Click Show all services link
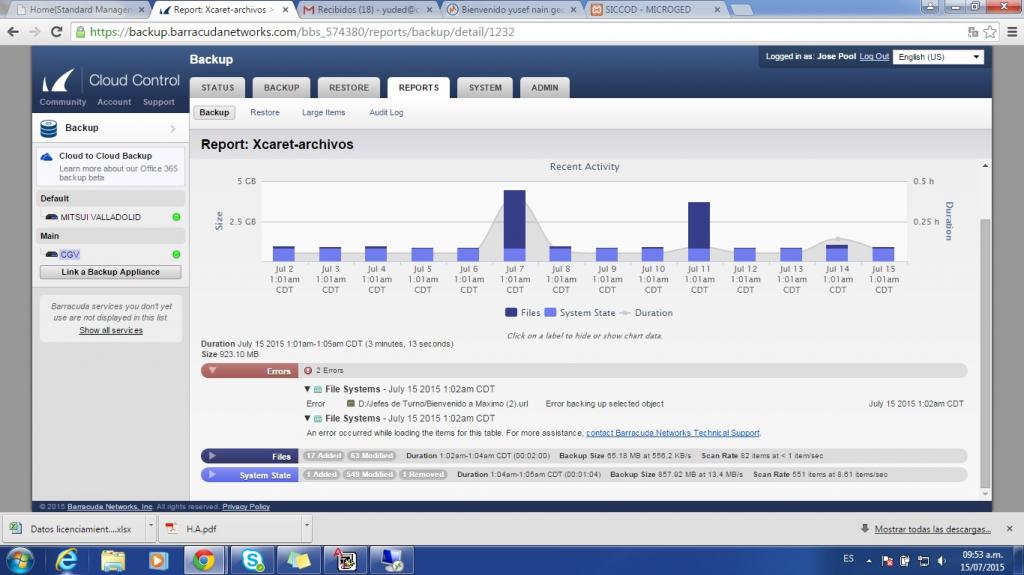 [111, 331]
